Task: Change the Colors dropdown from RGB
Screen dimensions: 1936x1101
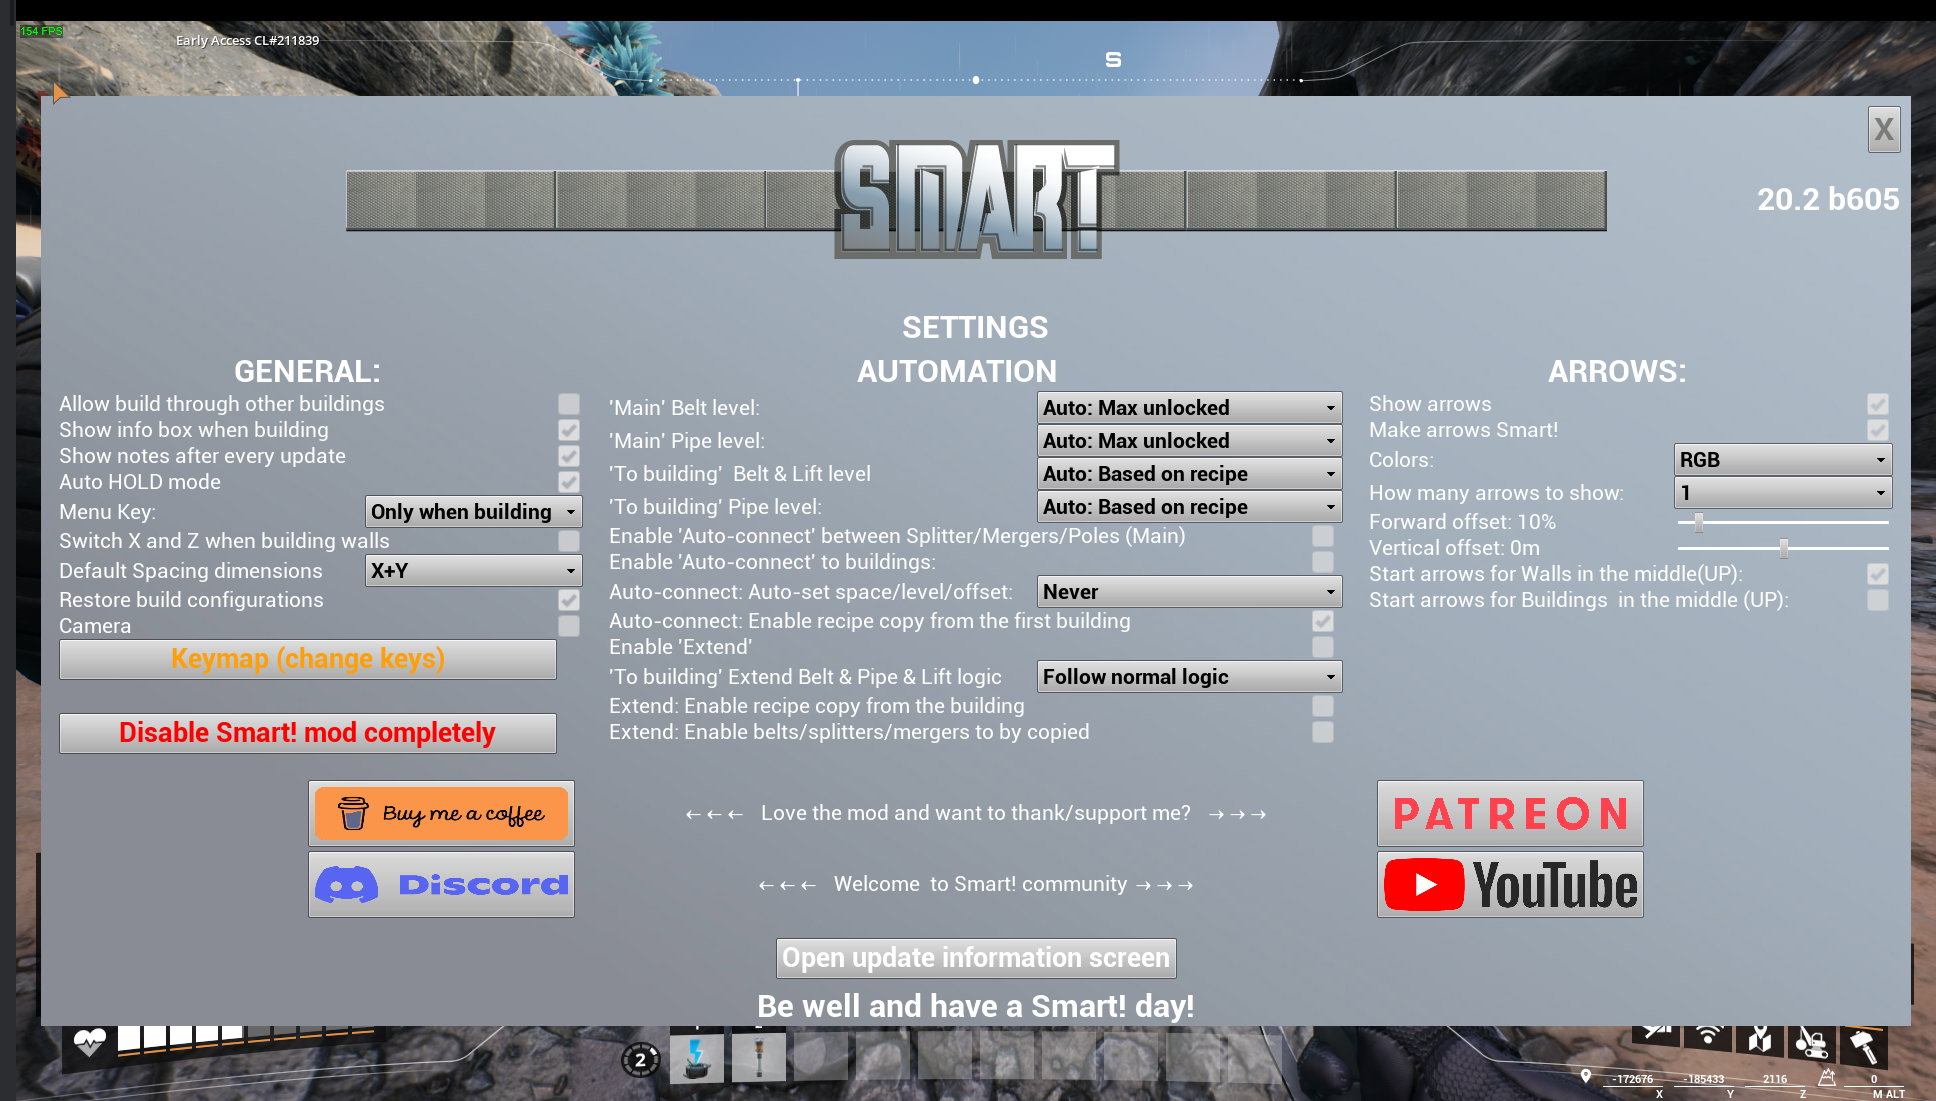Action: click(x=1782, y=459)
